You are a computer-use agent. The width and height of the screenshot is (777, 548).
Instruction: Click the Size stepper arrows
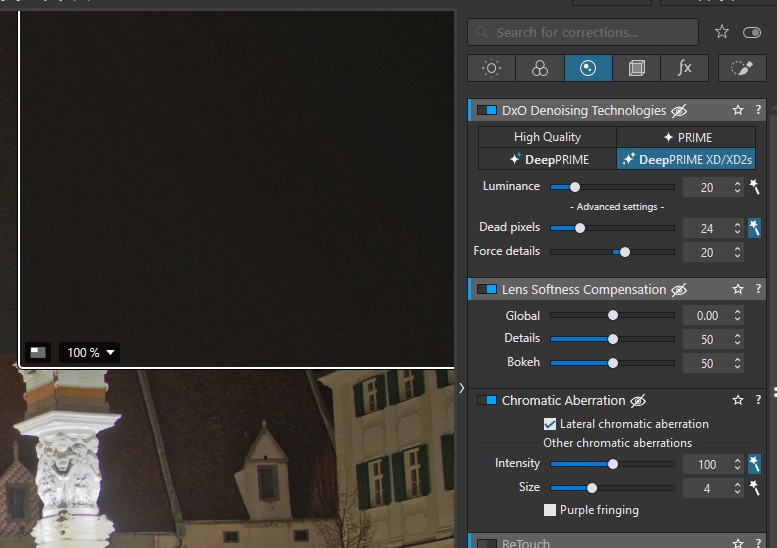pyautogui.click(x=737, y=489)
